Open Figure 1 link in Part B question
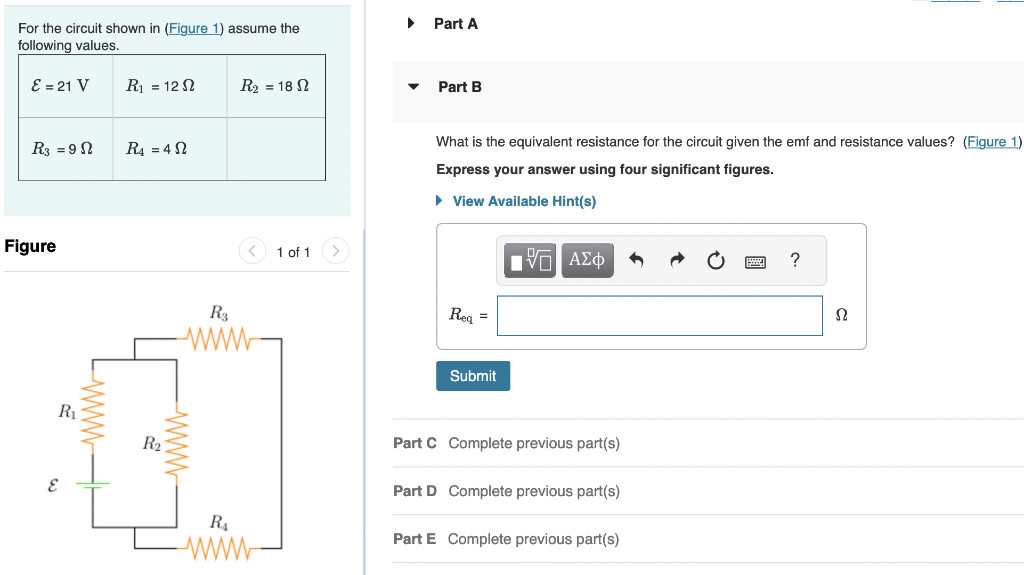Viewport: 1024px width, 575px height. tap(993, 142)
